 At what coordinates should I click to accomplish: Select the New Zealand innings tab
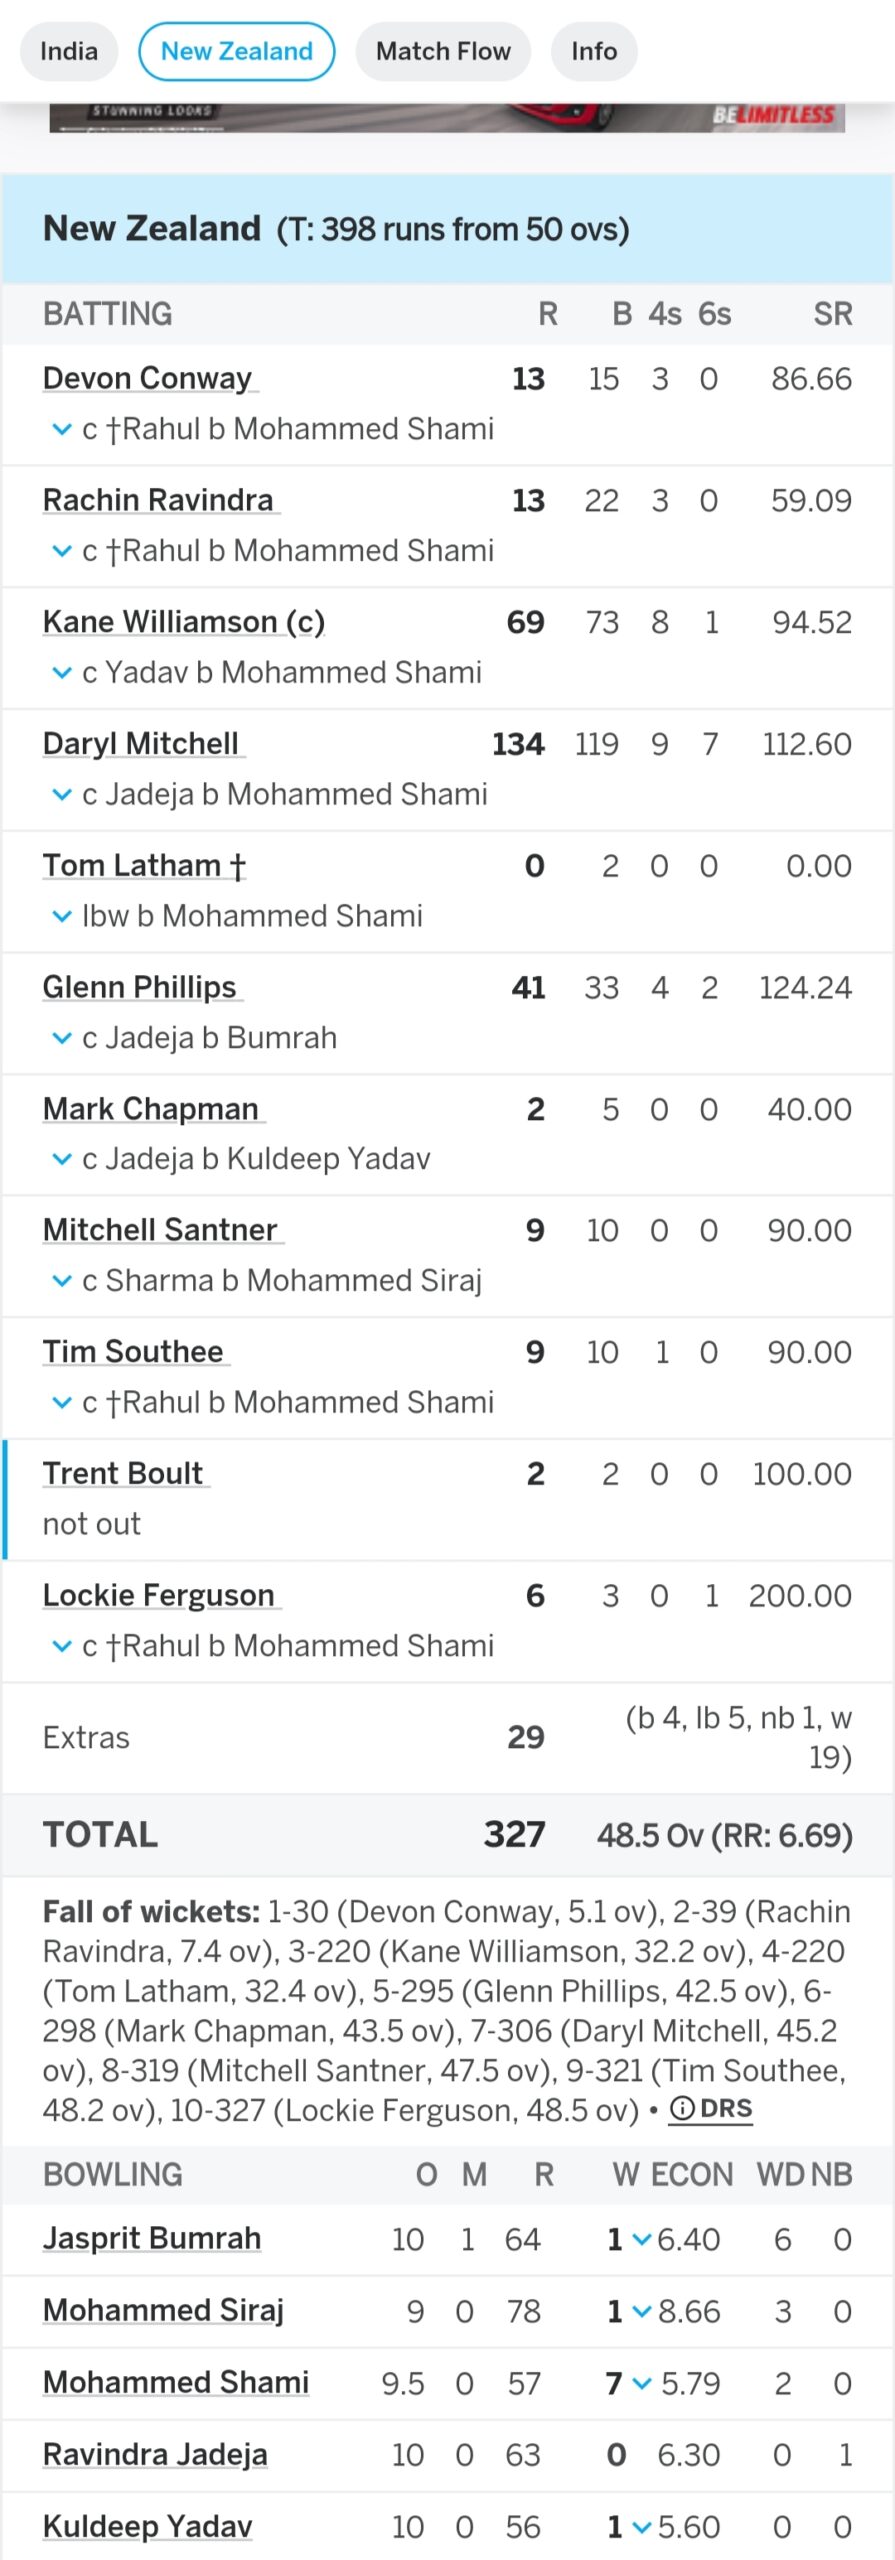237,51
